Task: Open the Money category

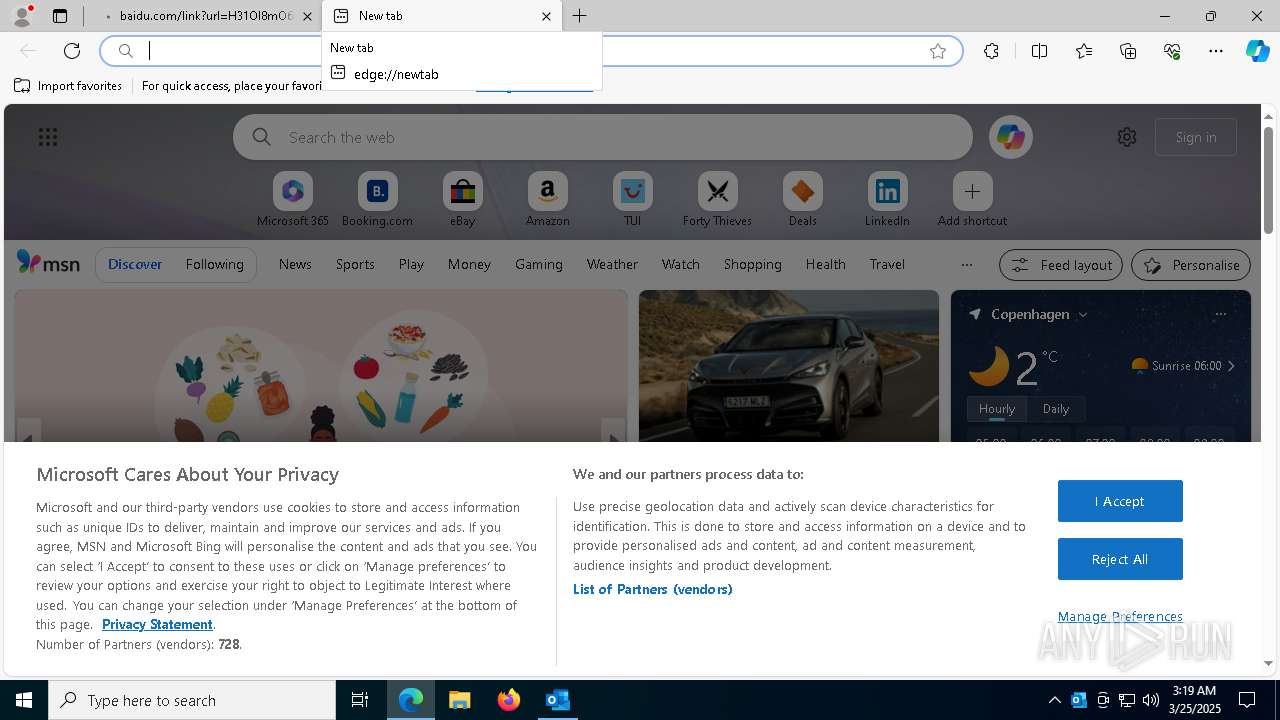Action: pyautogui.click(x=469, y=264)
